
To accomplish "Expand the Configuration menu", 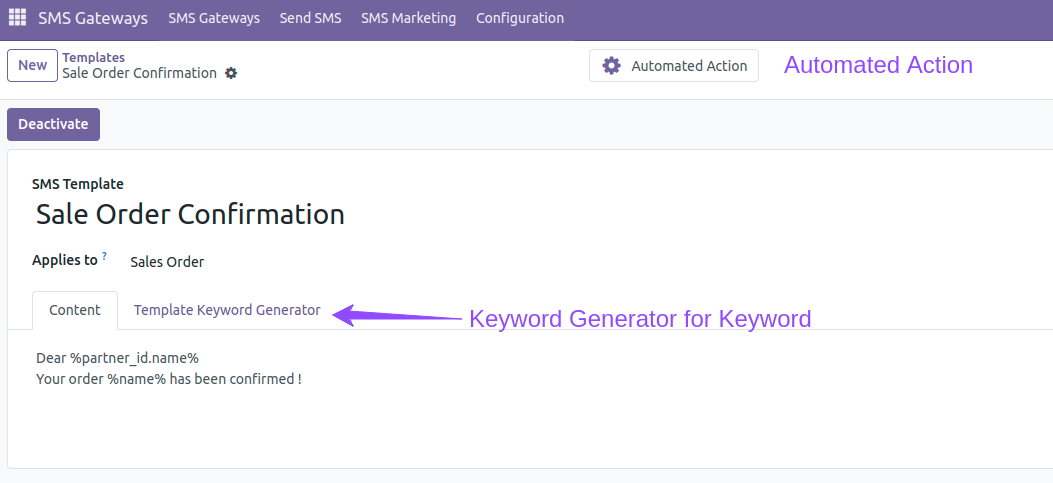I will click(x=520, y=18).
